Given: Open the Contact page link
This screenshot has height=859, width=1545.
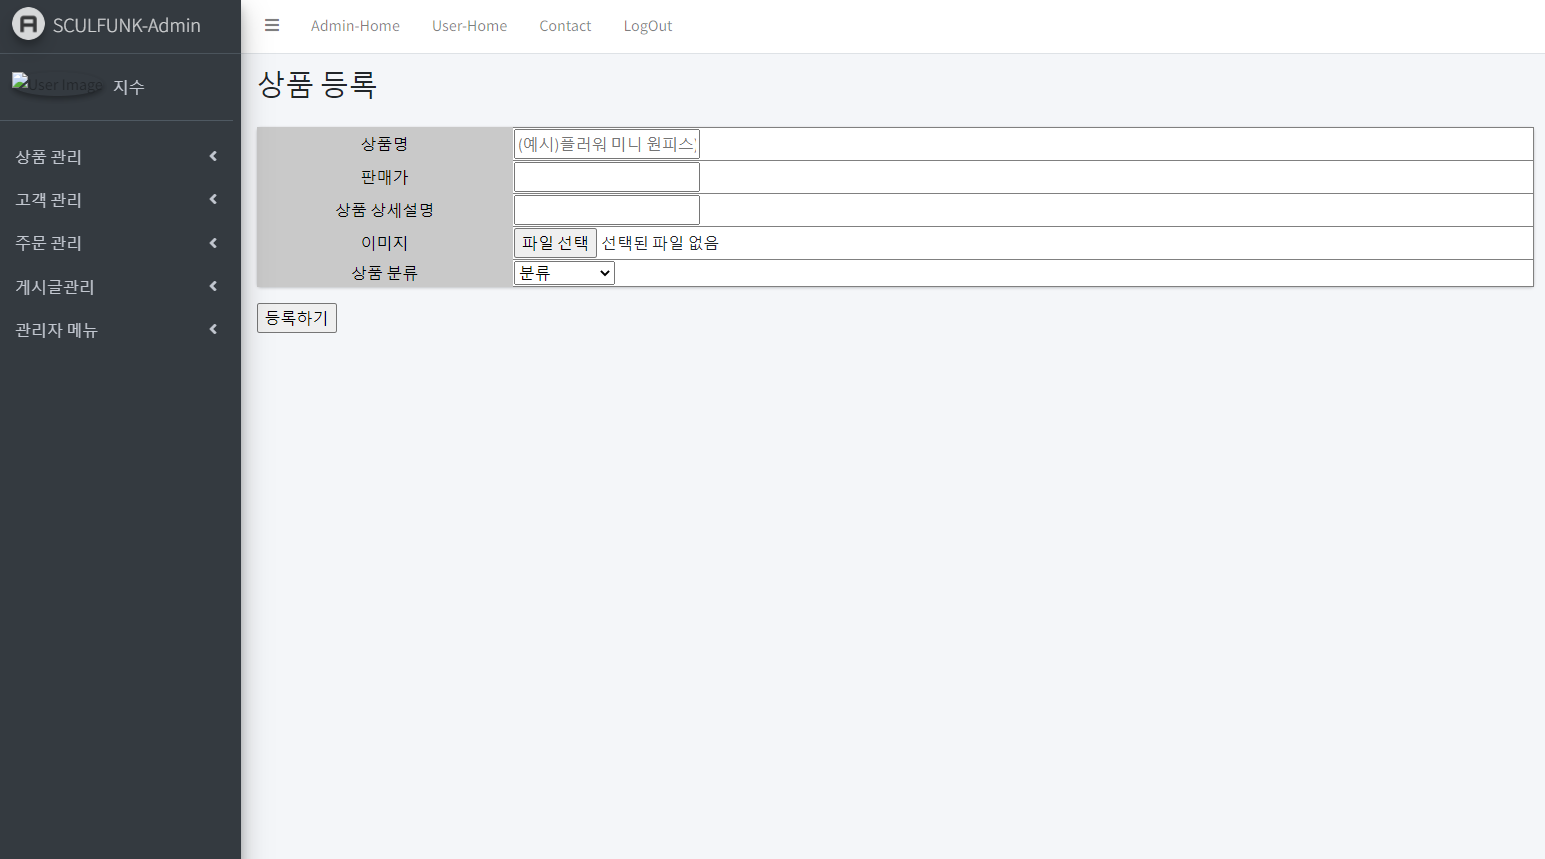Looking at the screenshot, I should click(565, 26).
